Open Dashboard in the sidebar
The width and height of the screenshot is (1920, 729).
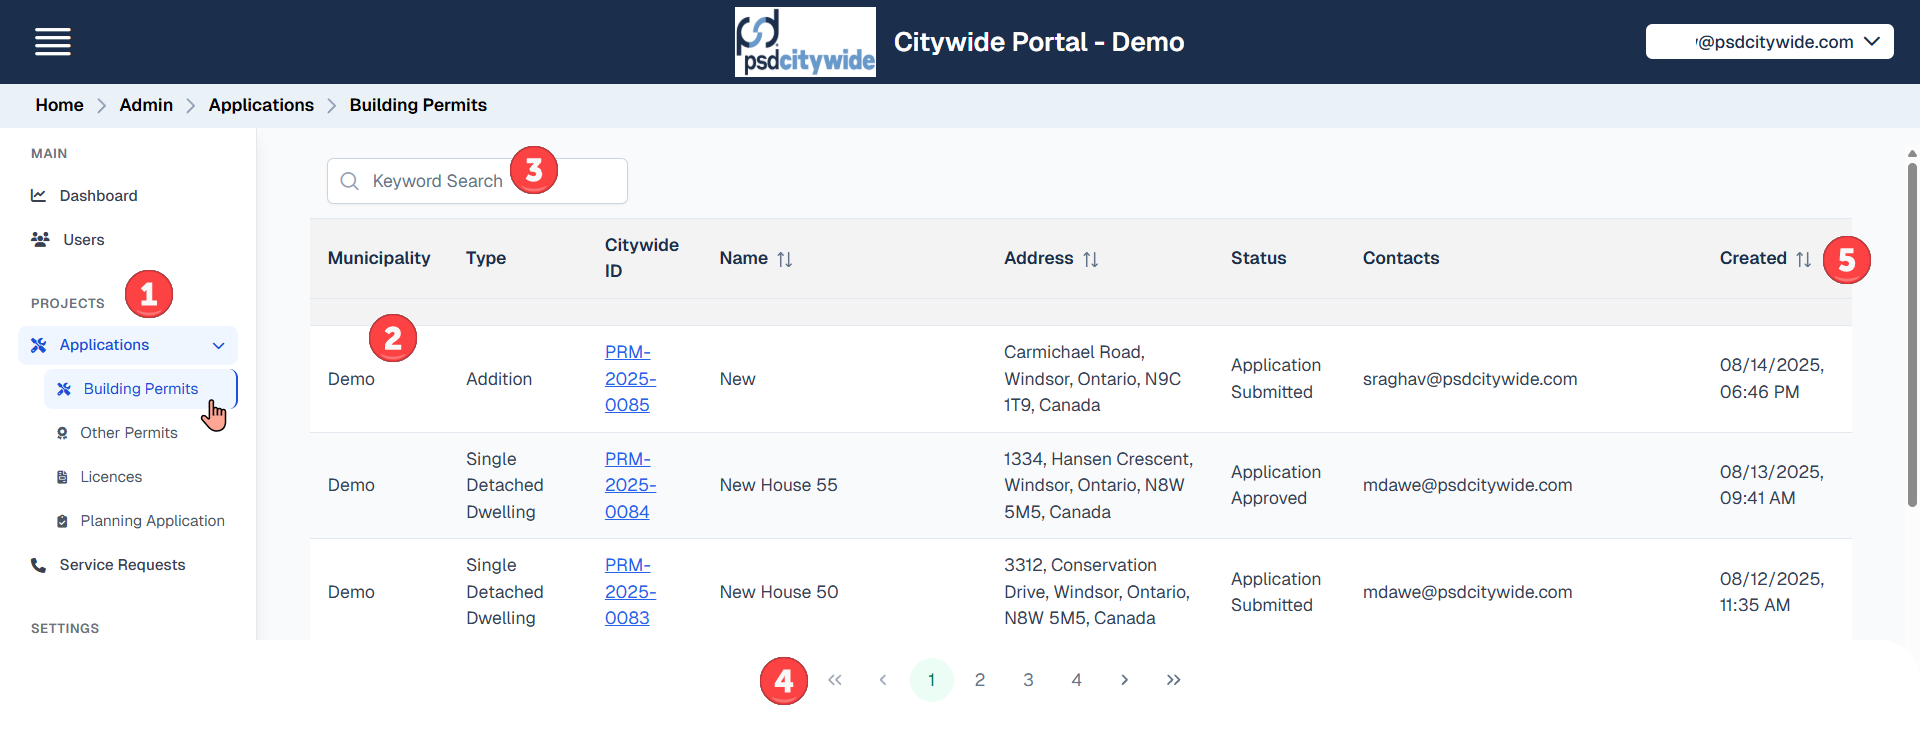[98, 196]
